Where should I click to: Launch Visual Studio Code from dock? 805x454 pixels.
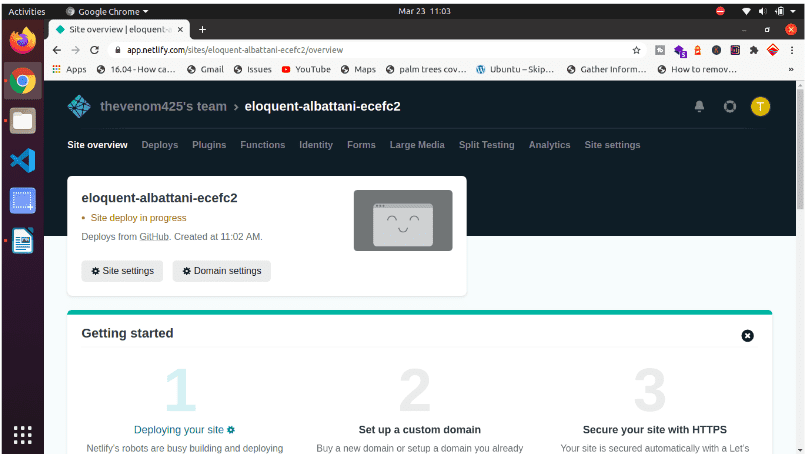pyautogui.click(x=22, y=160)
